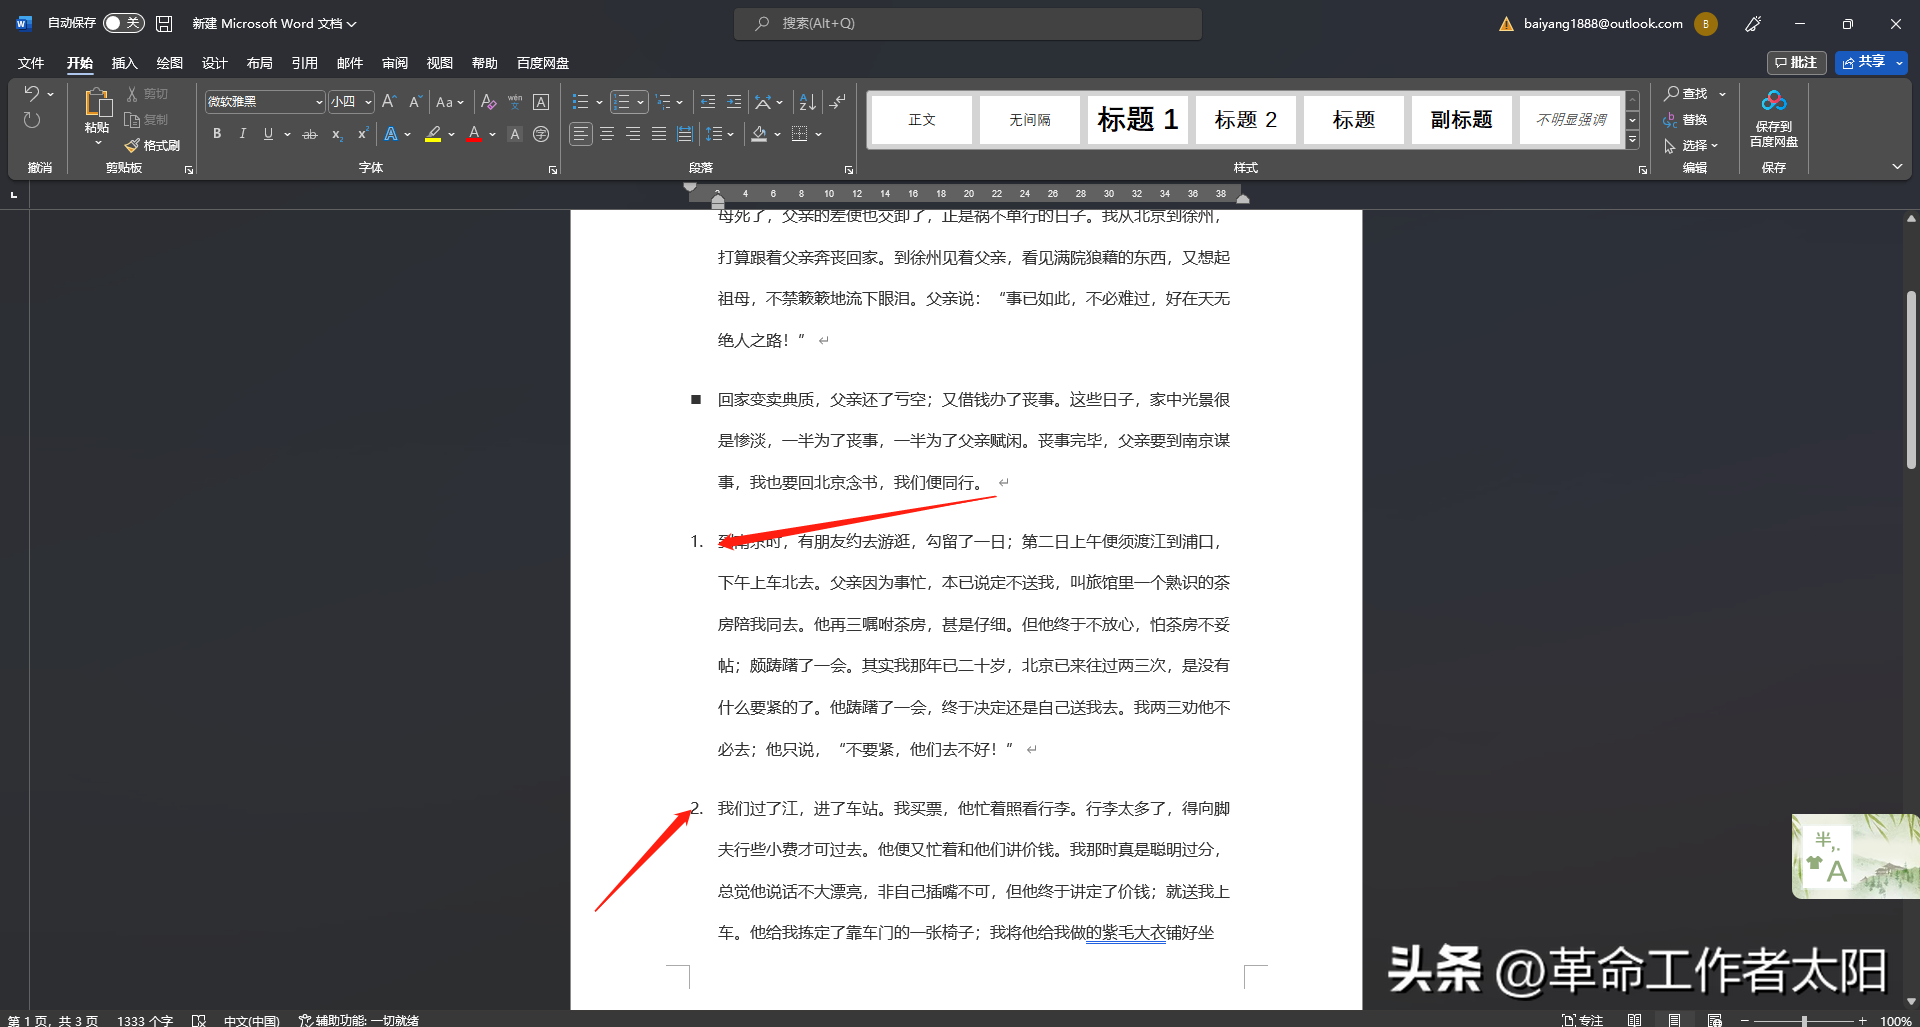Click the Replace (替换) button
The width and height of the screenshot is (1920, 1027).
point(1687,120)
